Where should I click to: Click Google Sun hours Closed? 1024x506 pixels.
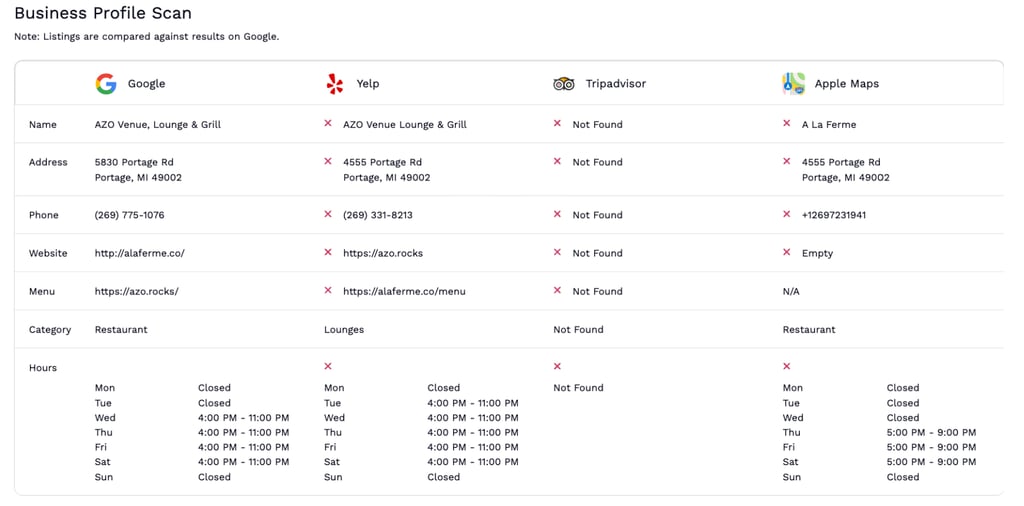tap(214, 477)
